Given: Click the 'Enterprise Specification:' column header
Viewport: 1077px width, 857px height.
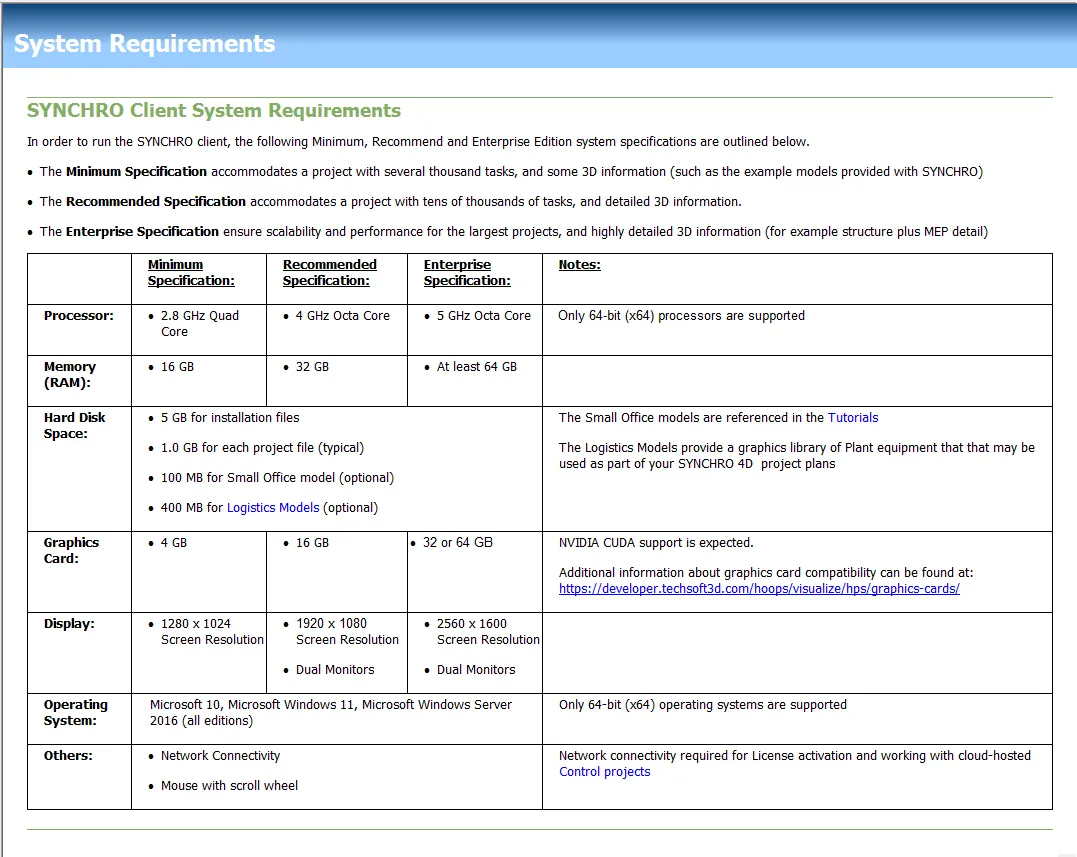Looking at the screenshot, I should point(467,273).
